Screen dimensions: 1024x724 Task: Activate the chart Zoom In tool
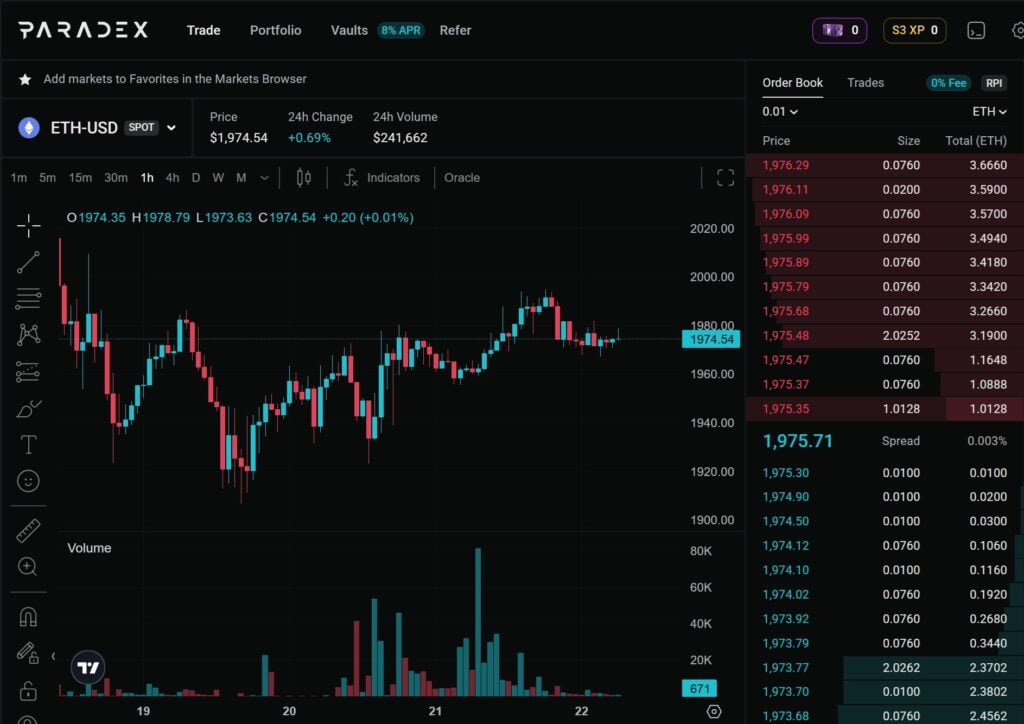coord(28,566)
